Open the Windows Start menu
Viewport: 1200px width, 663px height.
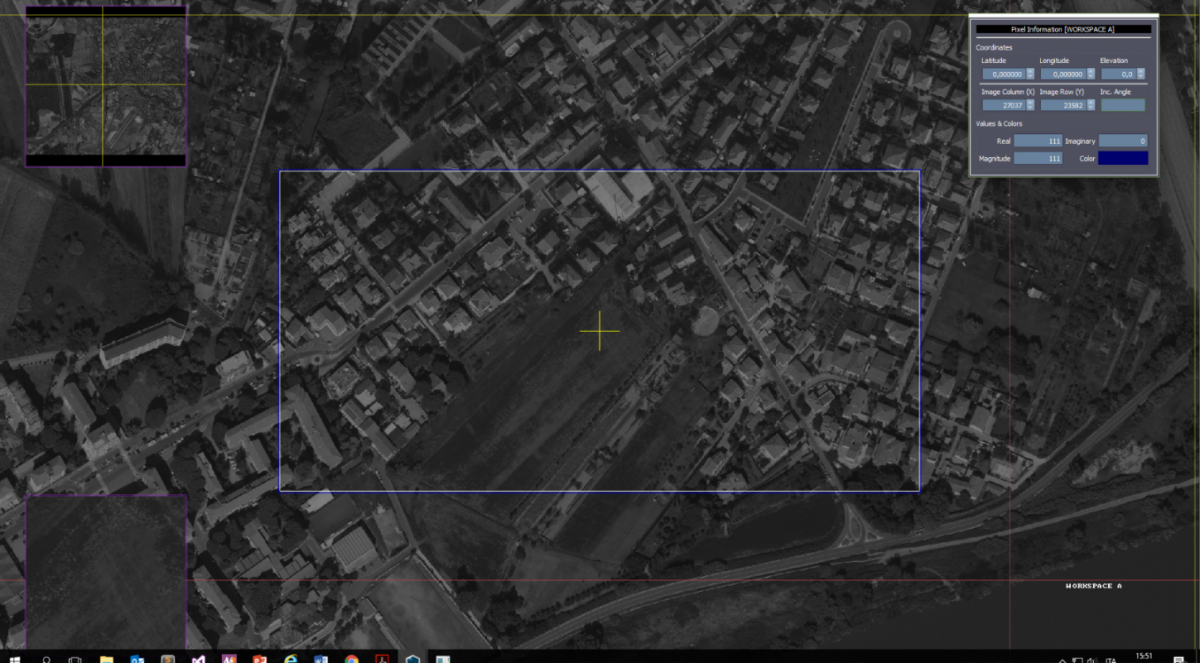14,657
